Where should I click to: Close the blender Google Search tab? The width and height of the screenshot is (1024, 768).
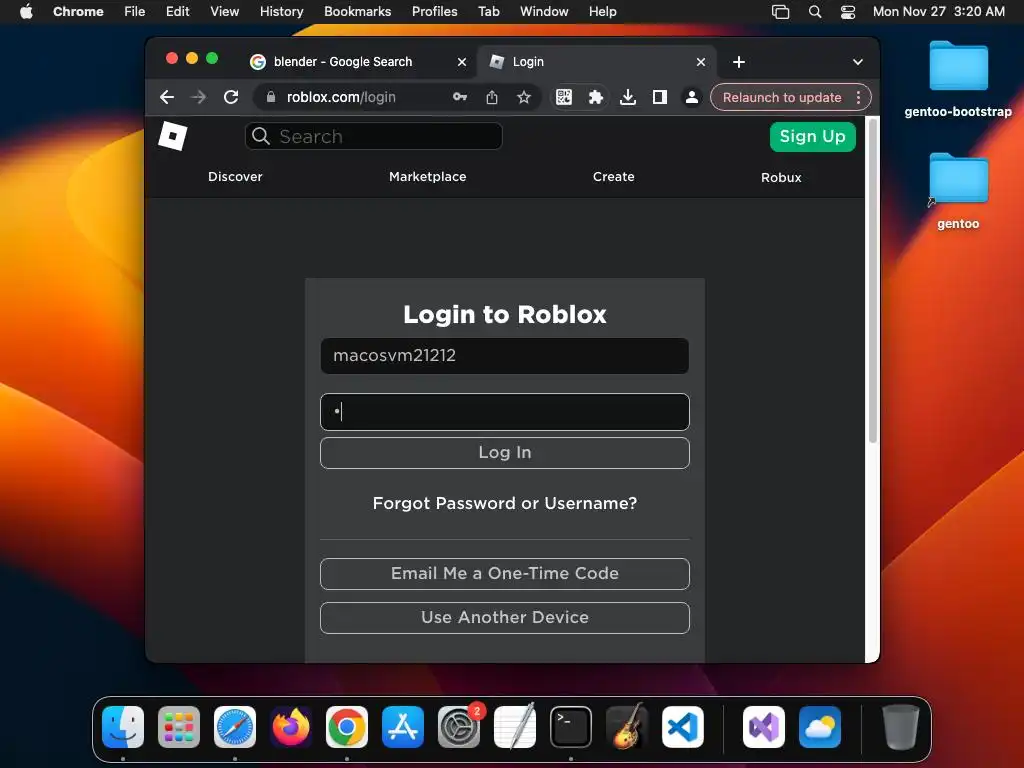pos(462,62)
